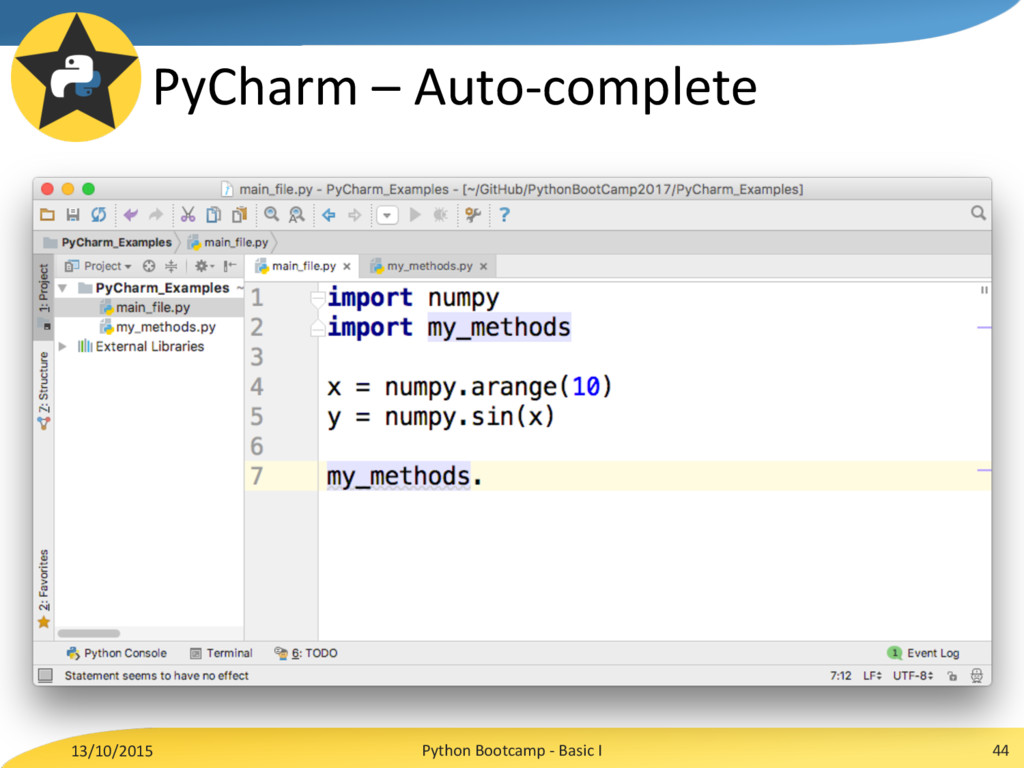This screenshot has width=1024, height=768.
Task: Click the Hector inspector icon in status bar
Action: point(976,676)
